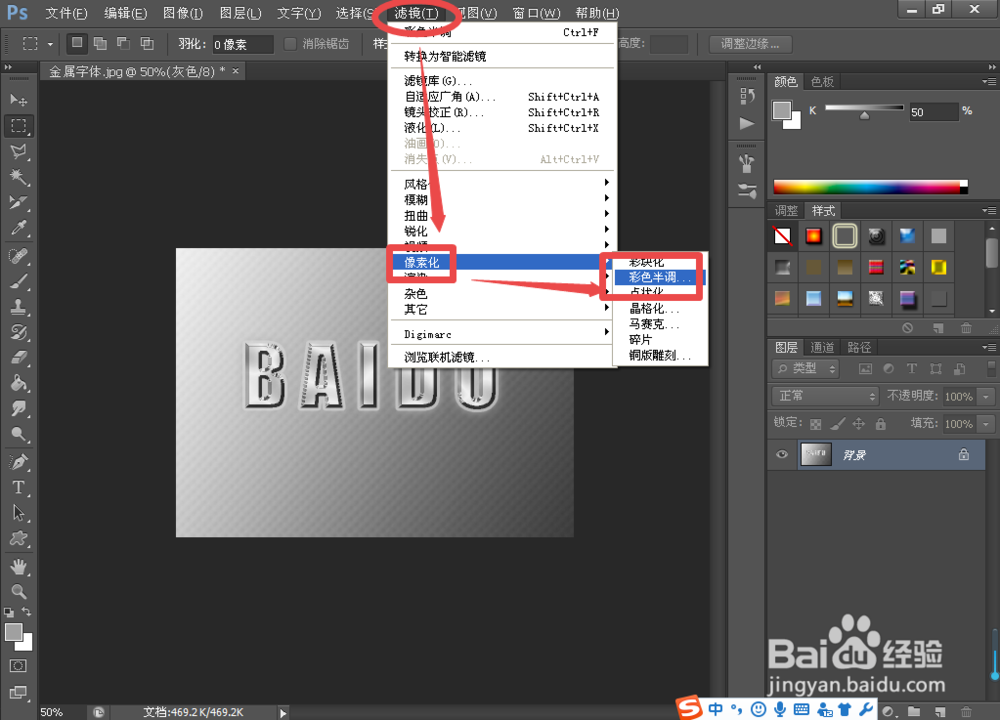Toggle lock position icon
The image size is (1000, 720).
click(x=859, y=423)
